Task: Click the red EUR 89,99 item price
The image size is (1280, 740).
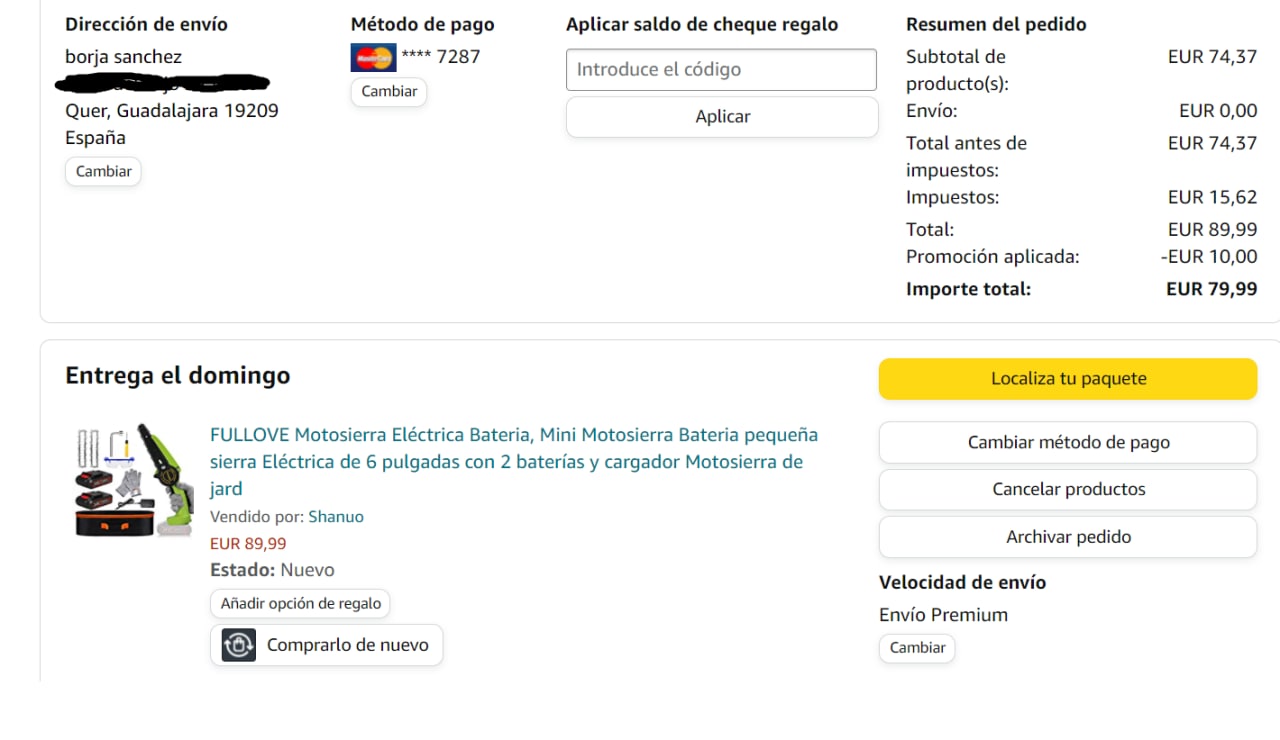Action: point(248,544)
